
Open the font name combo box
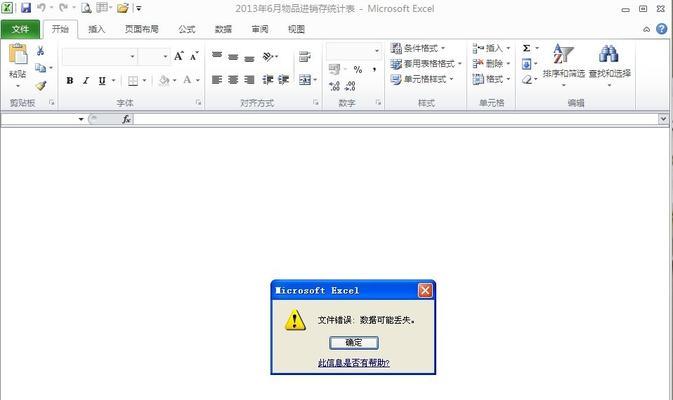pyautogui.click(x=100, y=57)
